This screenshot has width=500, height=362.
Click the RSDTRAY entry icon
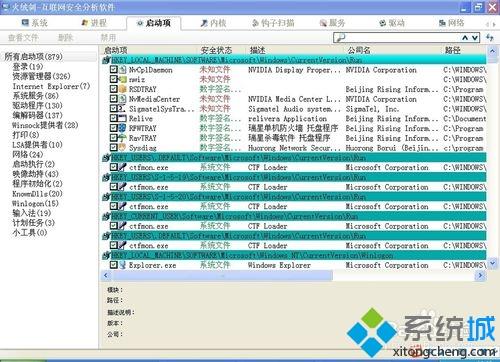click(123, 89)
